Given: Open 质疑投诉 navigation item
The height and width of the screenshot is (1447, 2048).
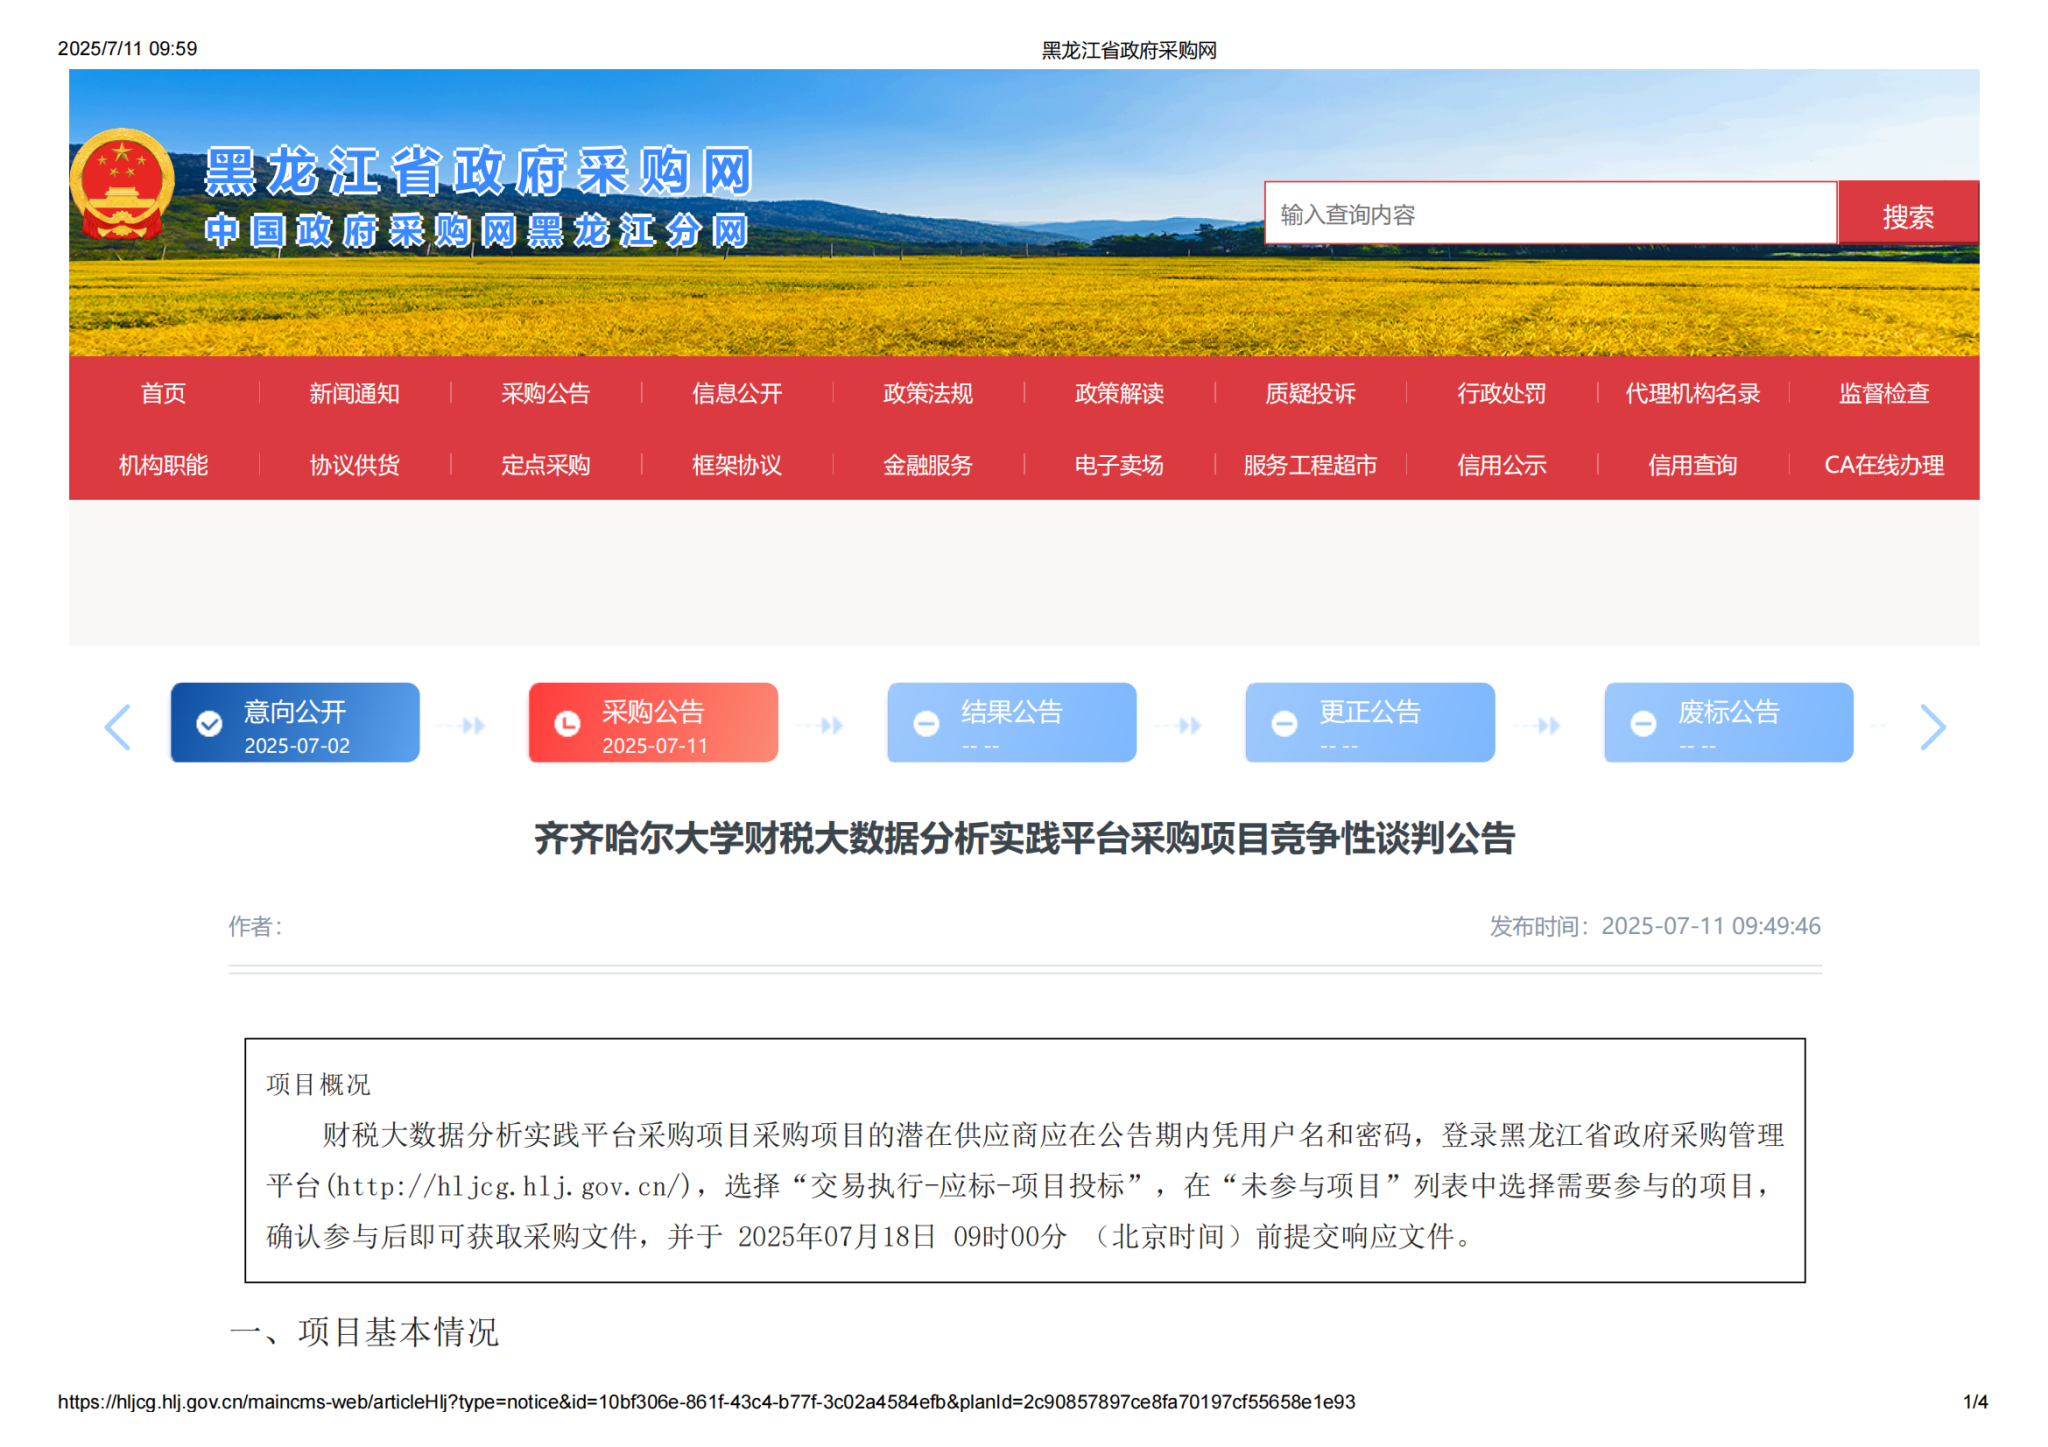Looking at the screenshot, I should [x=1310, y=393].
